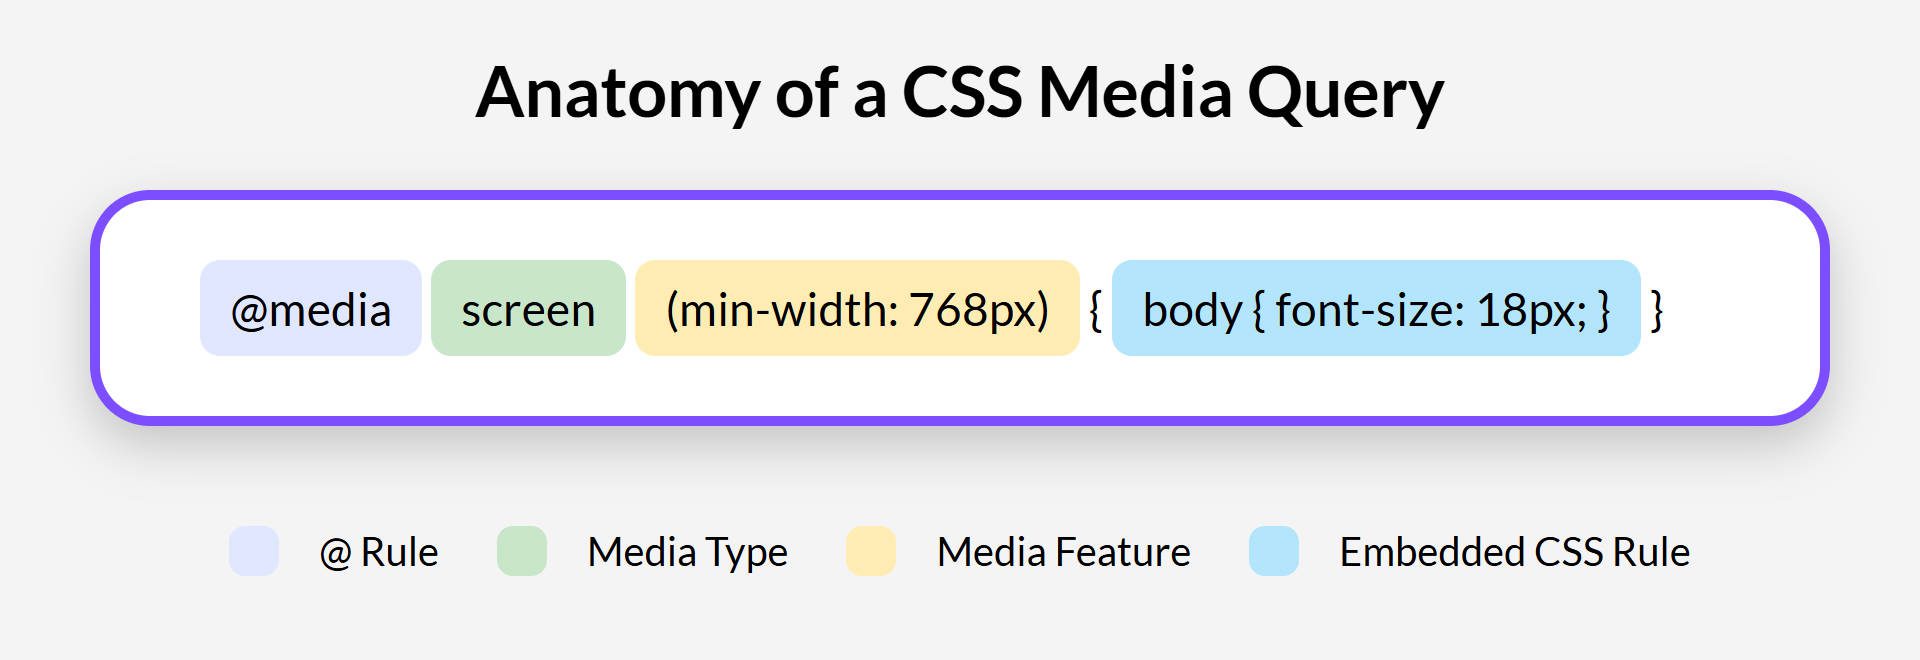Select the "Media Feature" legend label

[1064, 552]
